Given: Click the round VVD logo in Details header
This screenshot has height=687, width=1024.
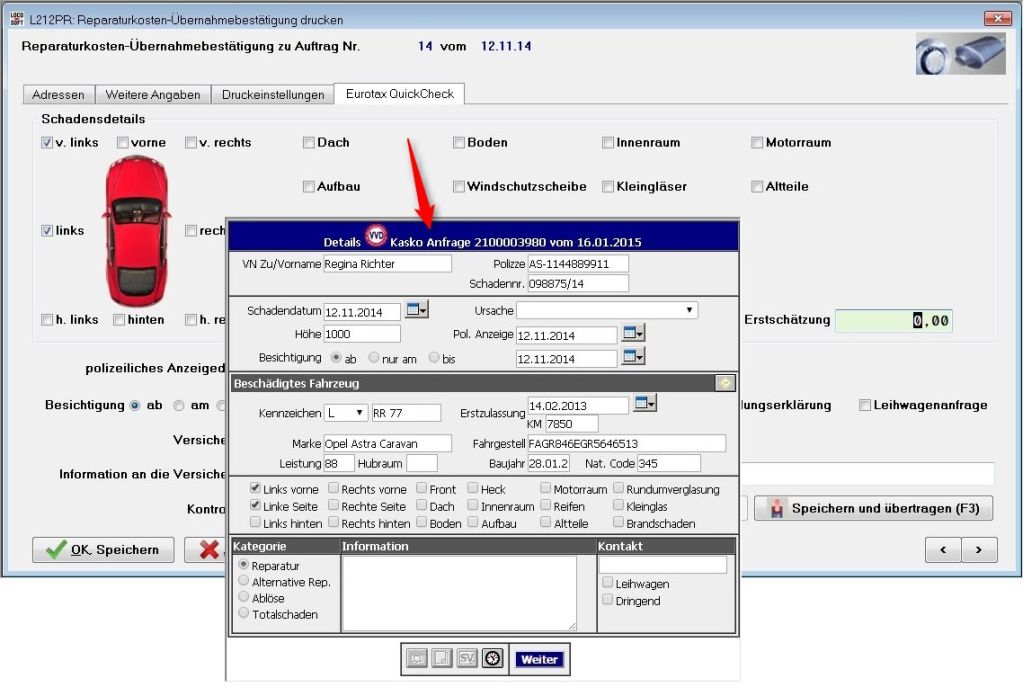Looking at the screenshot, I should tap(377, 236).
